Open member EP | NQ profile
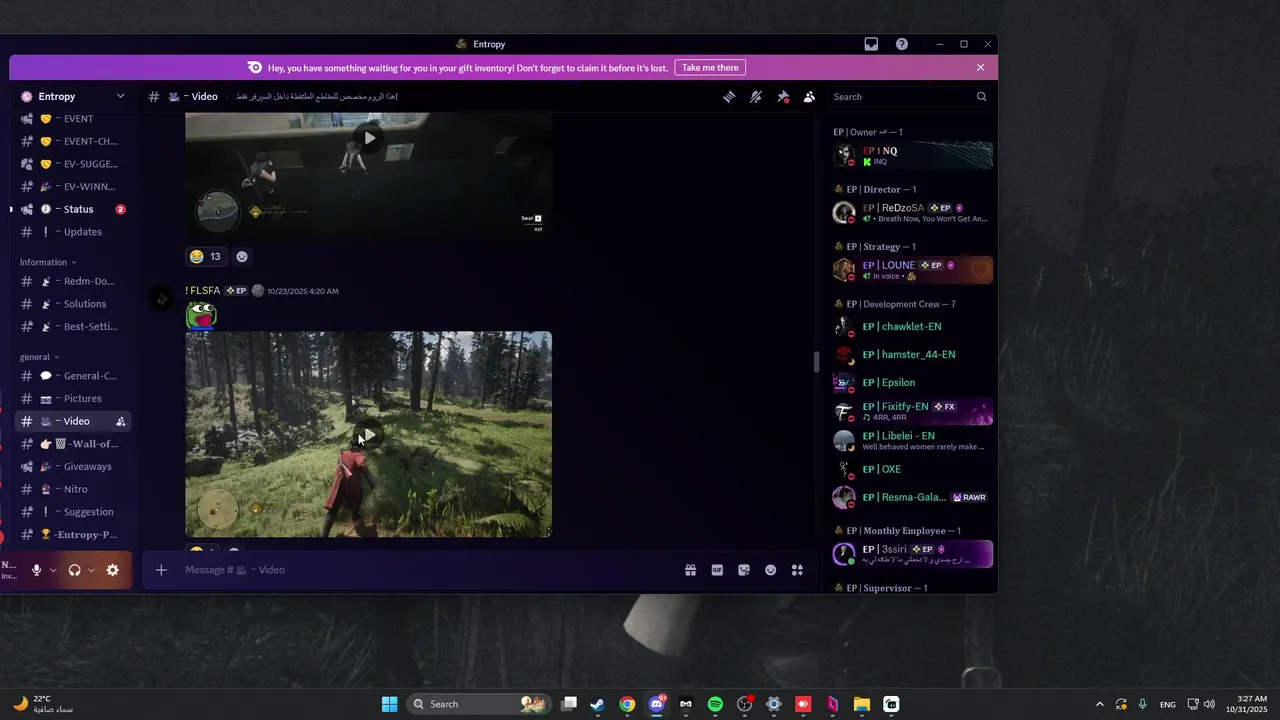 [x=912, y=155]
